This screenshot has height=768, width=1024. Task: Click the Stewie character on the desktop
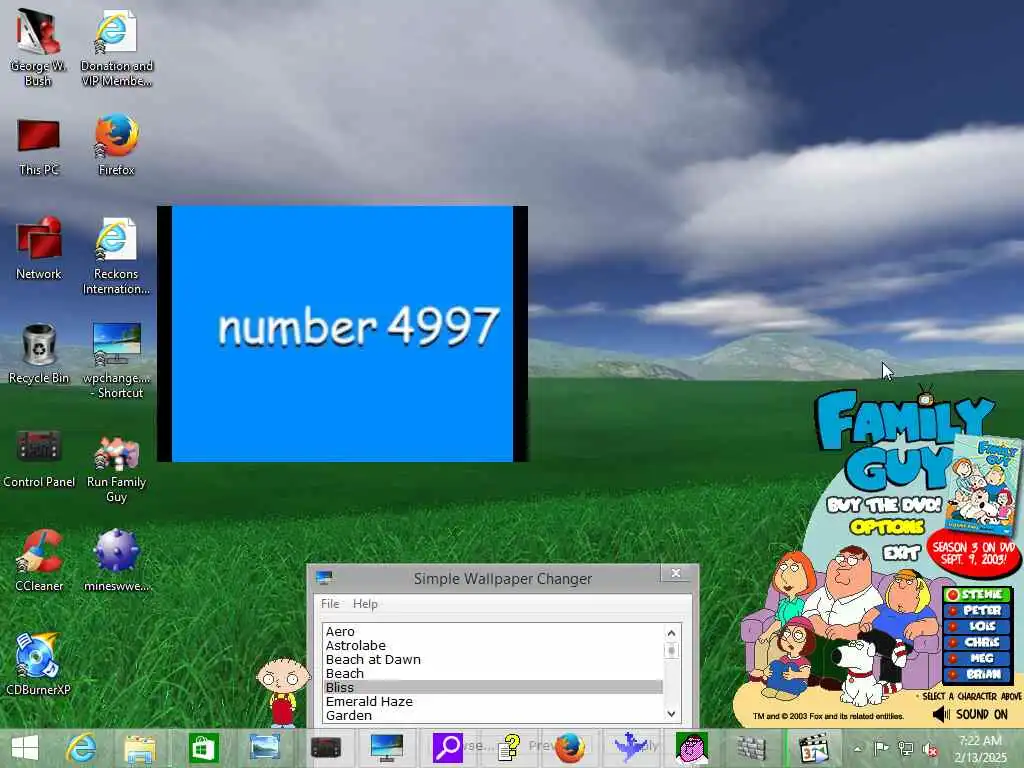[x=283, y=692]
